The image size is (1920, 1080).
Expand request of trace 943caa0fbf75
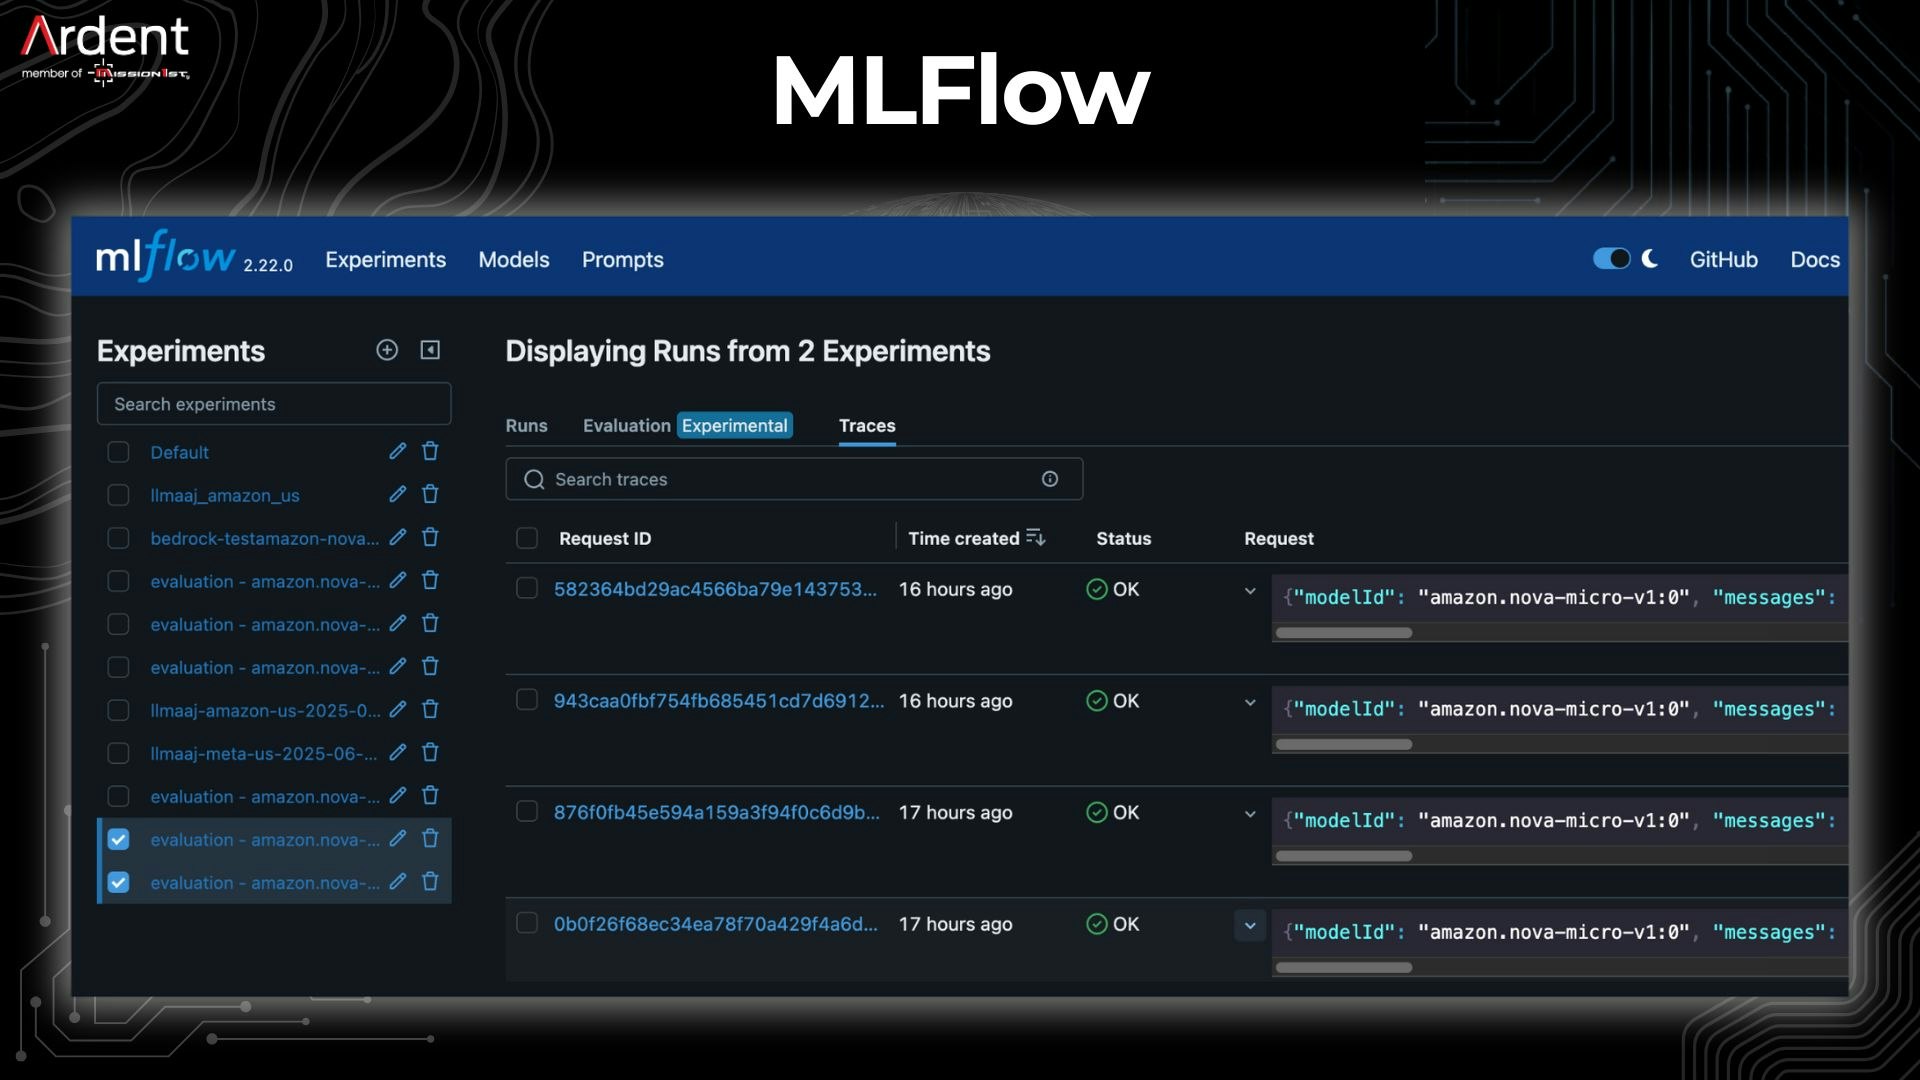(1250, 703)
